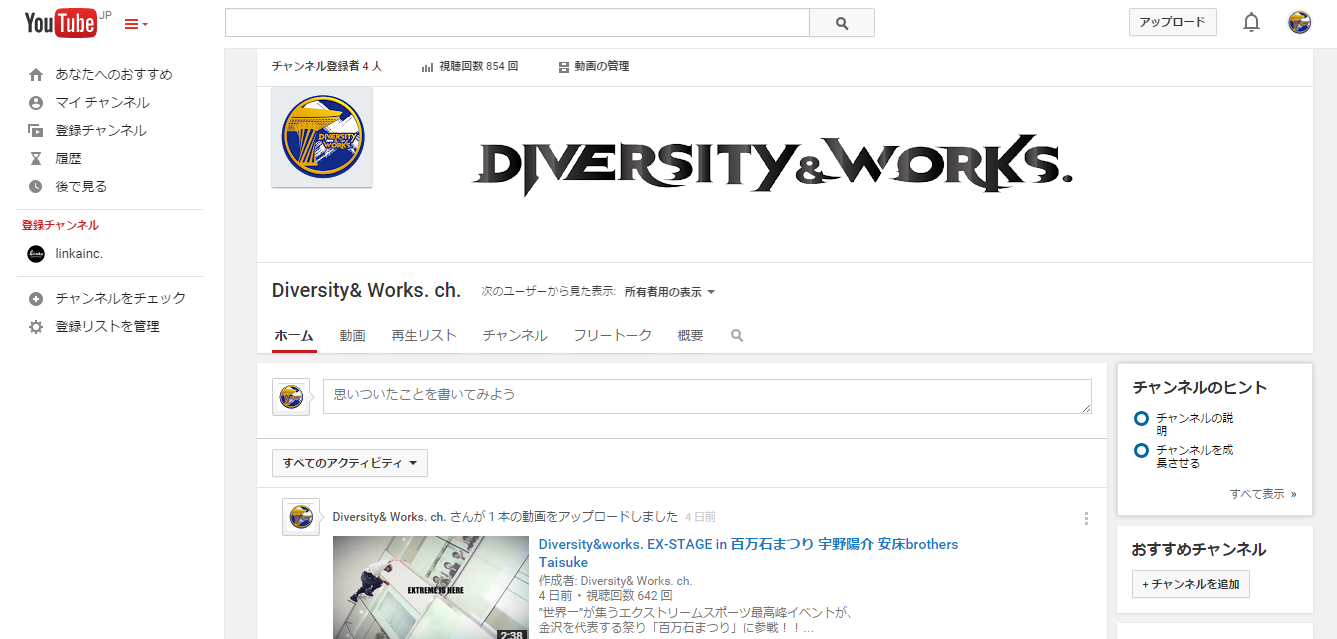1337x639 pixels.
Task: Click the channel profile picture on the banner
Action: coord(322,137)
